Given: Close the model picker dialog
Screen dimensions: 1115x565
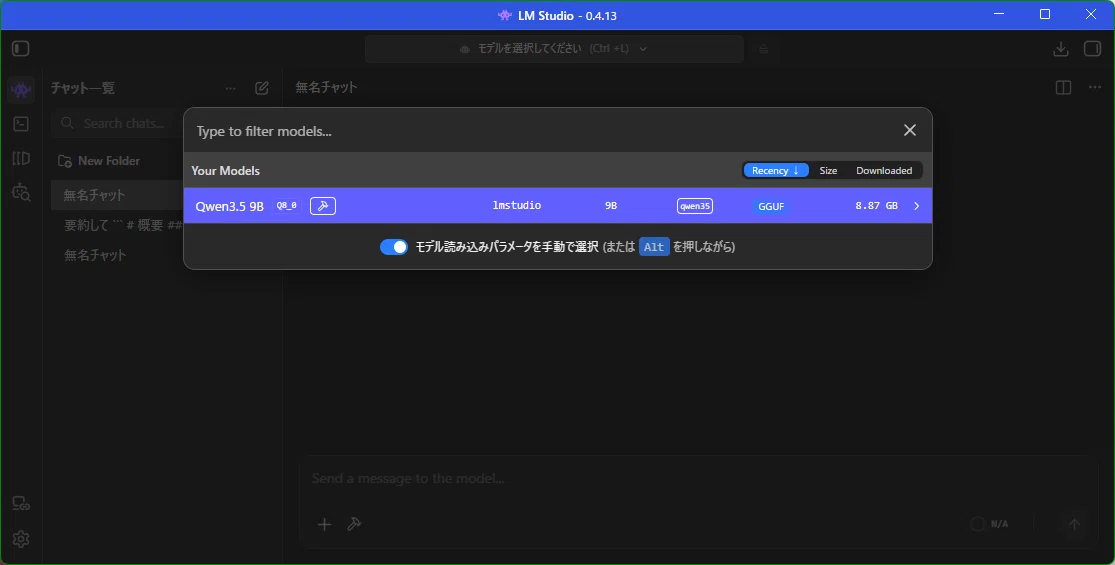Looking at the screenshot, I should [909, 130].
